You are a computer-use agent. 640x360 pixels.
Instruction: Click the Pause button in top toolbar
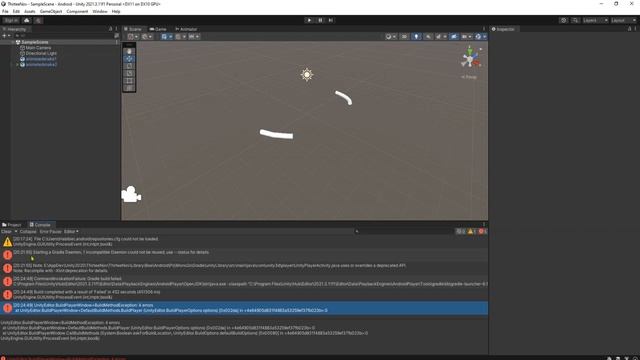[x=320, y=20]
